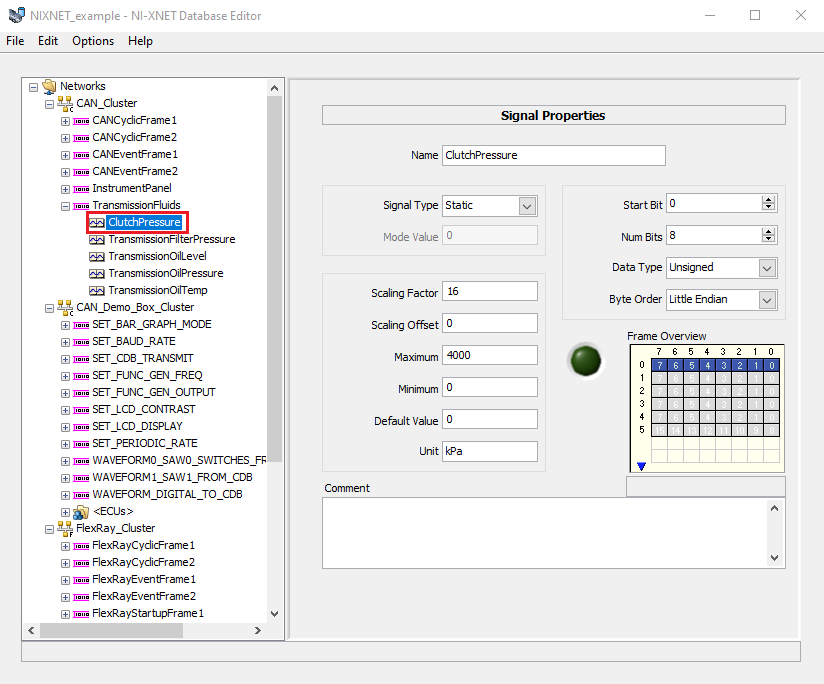Open the Signal Type dropdown
The height and width of the screenshot is (684, 824).
(527, 206)
